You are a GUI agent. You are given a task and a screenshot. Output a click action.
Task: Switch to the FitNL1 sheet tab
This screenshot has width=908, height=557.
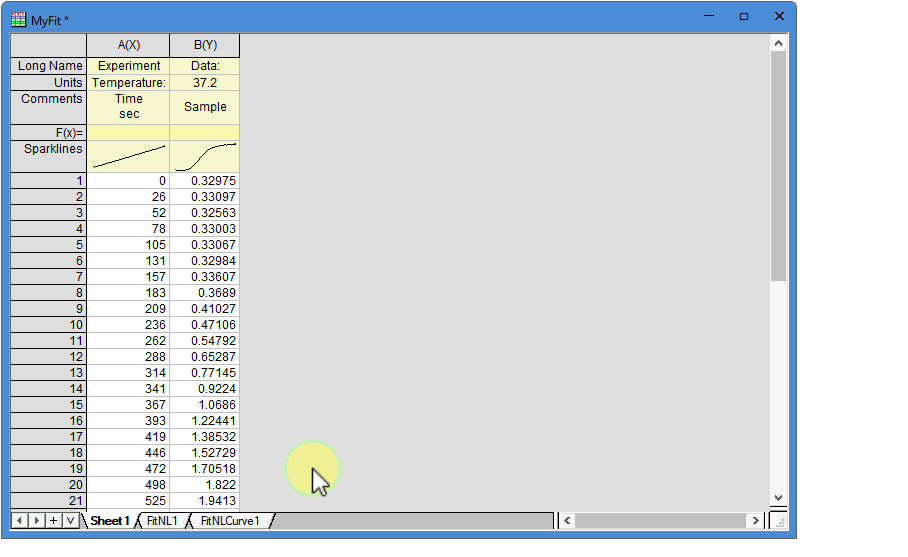tap(161, 521)
